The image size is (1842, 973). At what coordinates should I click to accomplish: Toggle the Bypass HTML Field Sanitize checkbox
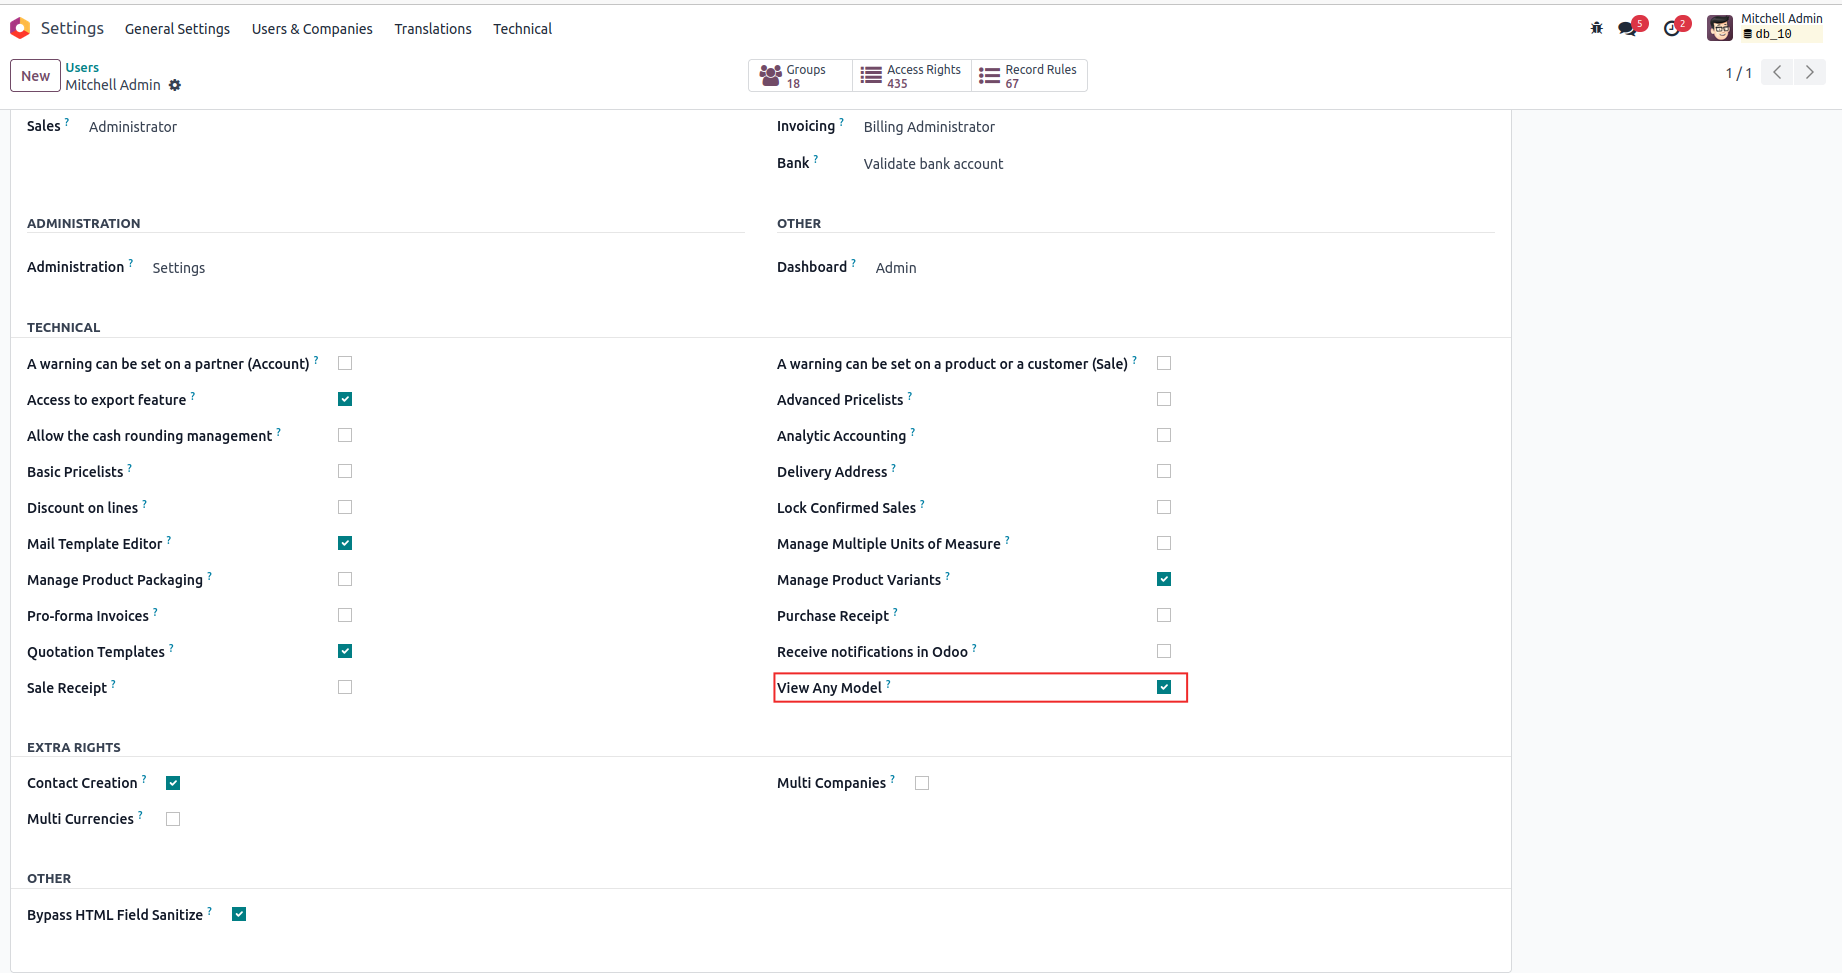coord(239,914)
